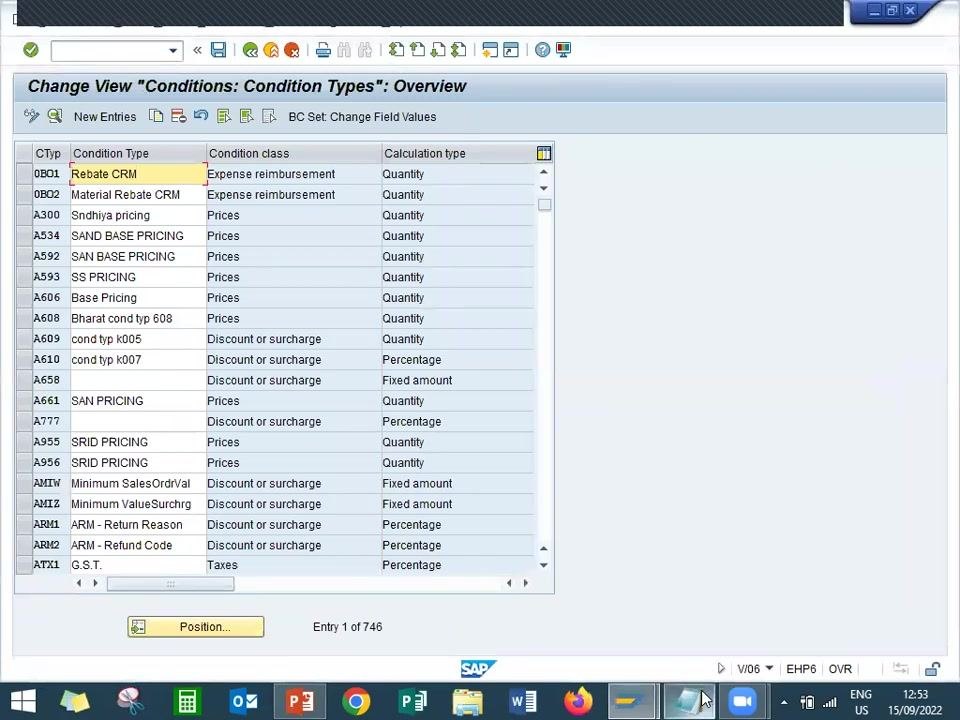The height and width of the screenshot is (720, 960).
Task: Click the Copy As icon
Action: [x=156, y=116]
